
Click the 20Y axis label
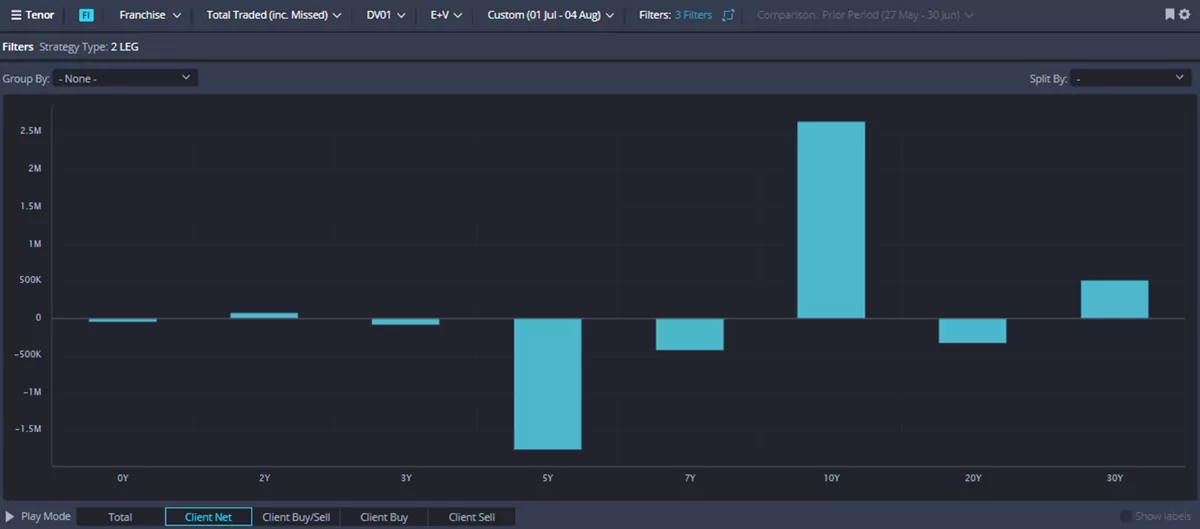(973, 479)
